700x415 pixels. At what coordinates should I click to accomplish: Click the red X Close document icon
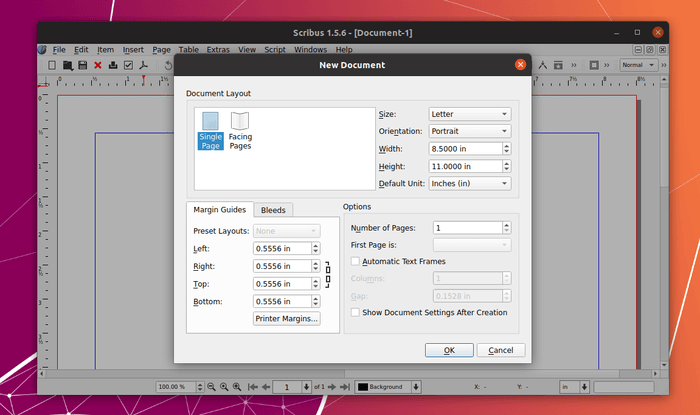(x=98, y=65)
